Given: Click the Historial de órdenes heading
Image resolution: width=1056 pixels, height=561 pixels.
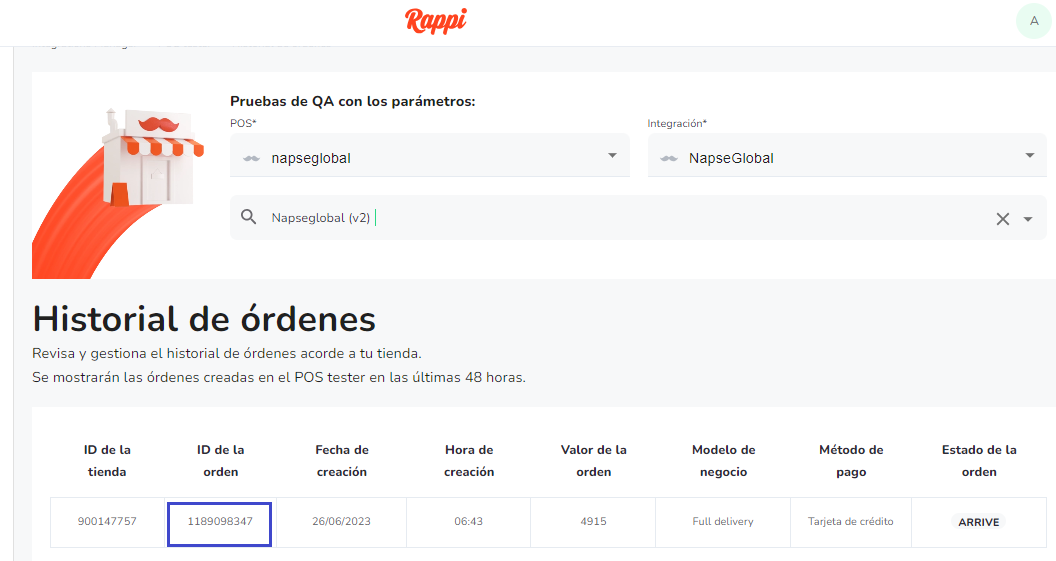Looking at the screenshot, I should click(x=204, y=319).
